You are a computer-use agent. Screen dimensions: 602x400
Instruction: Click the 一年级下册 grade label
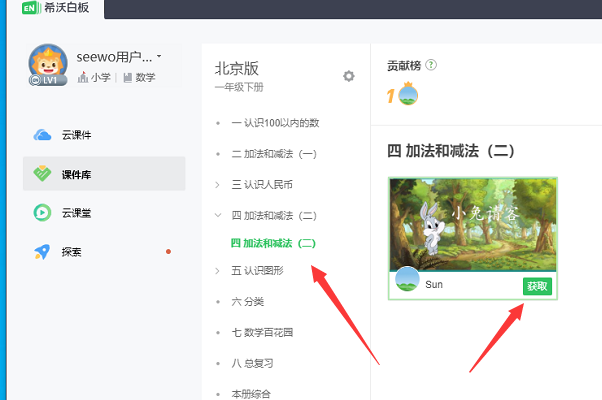point(239,88)
